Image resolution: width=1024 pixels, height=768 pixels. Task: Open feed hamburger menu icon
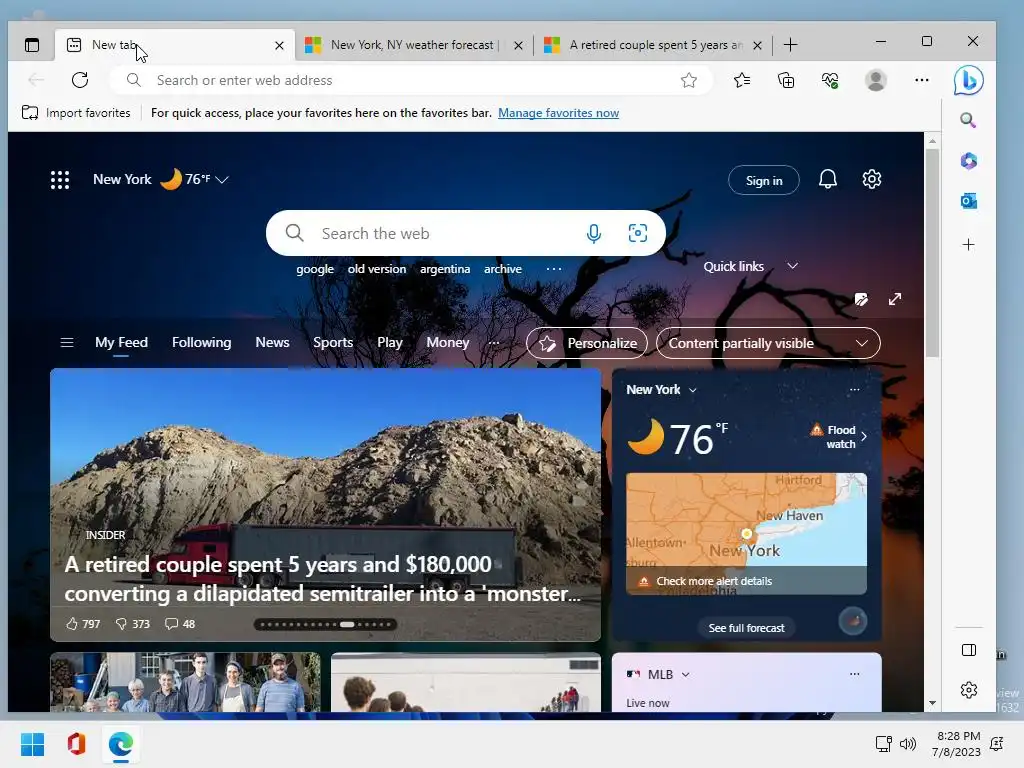(67, 343)
